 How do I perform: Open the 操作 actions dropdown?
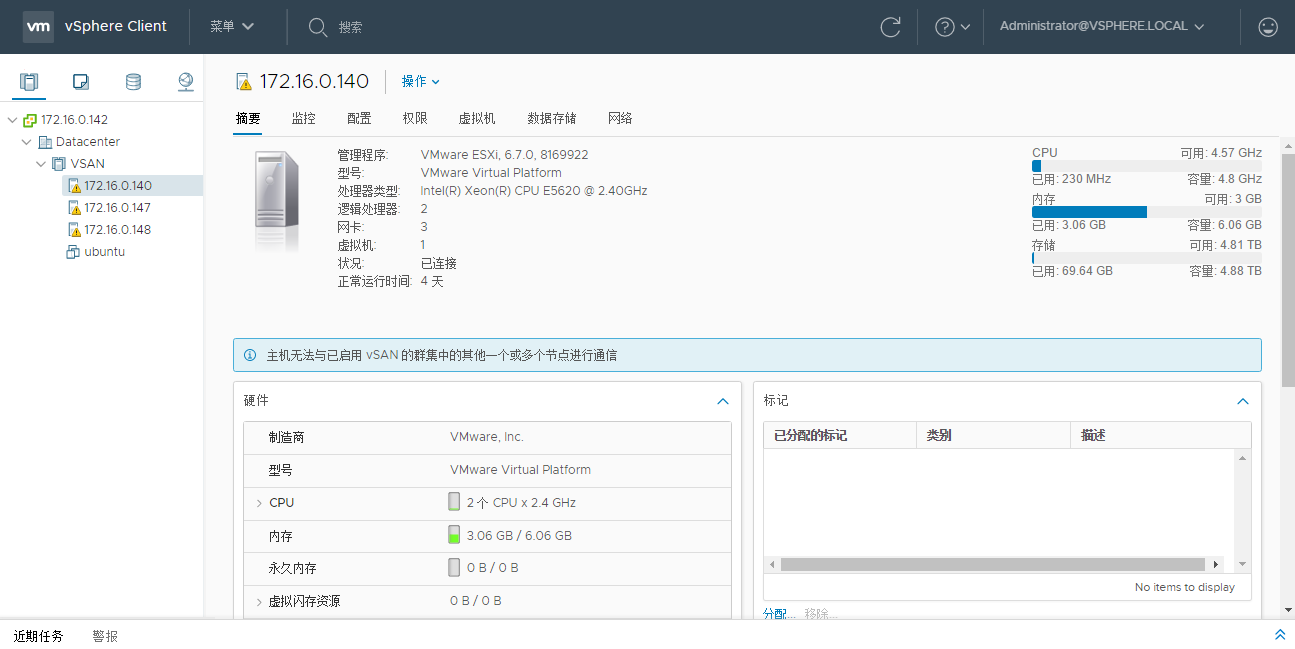click(420, 82)
